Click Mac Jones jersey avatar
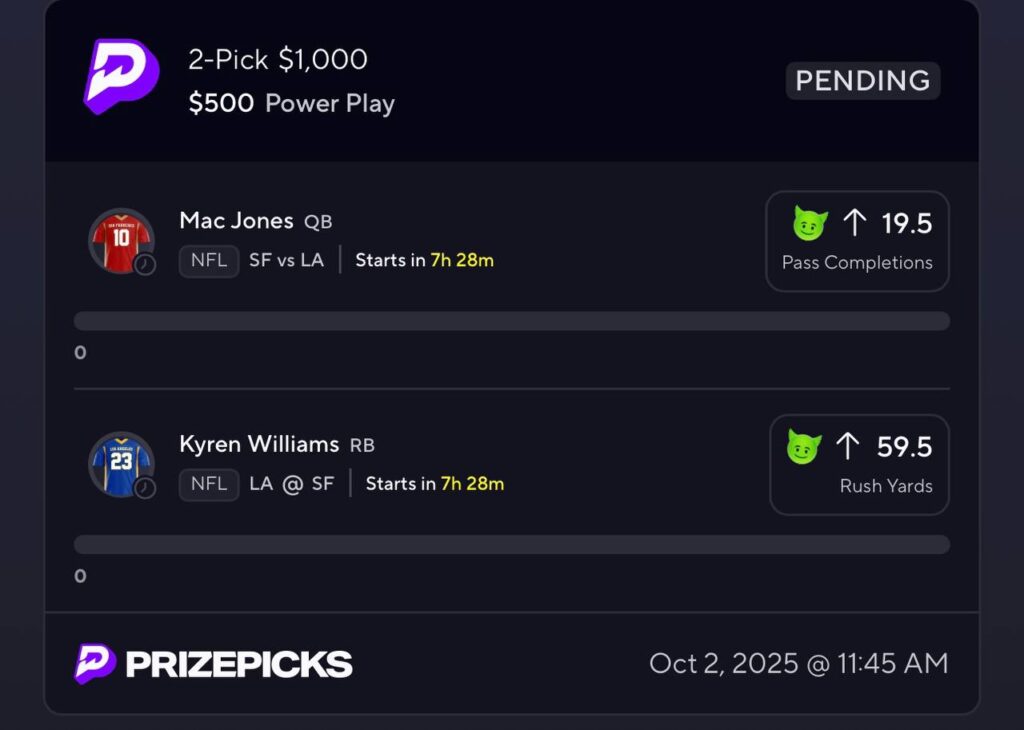Screen dimensions: 1024x730 pyautogui.click(x=120, y=240)
